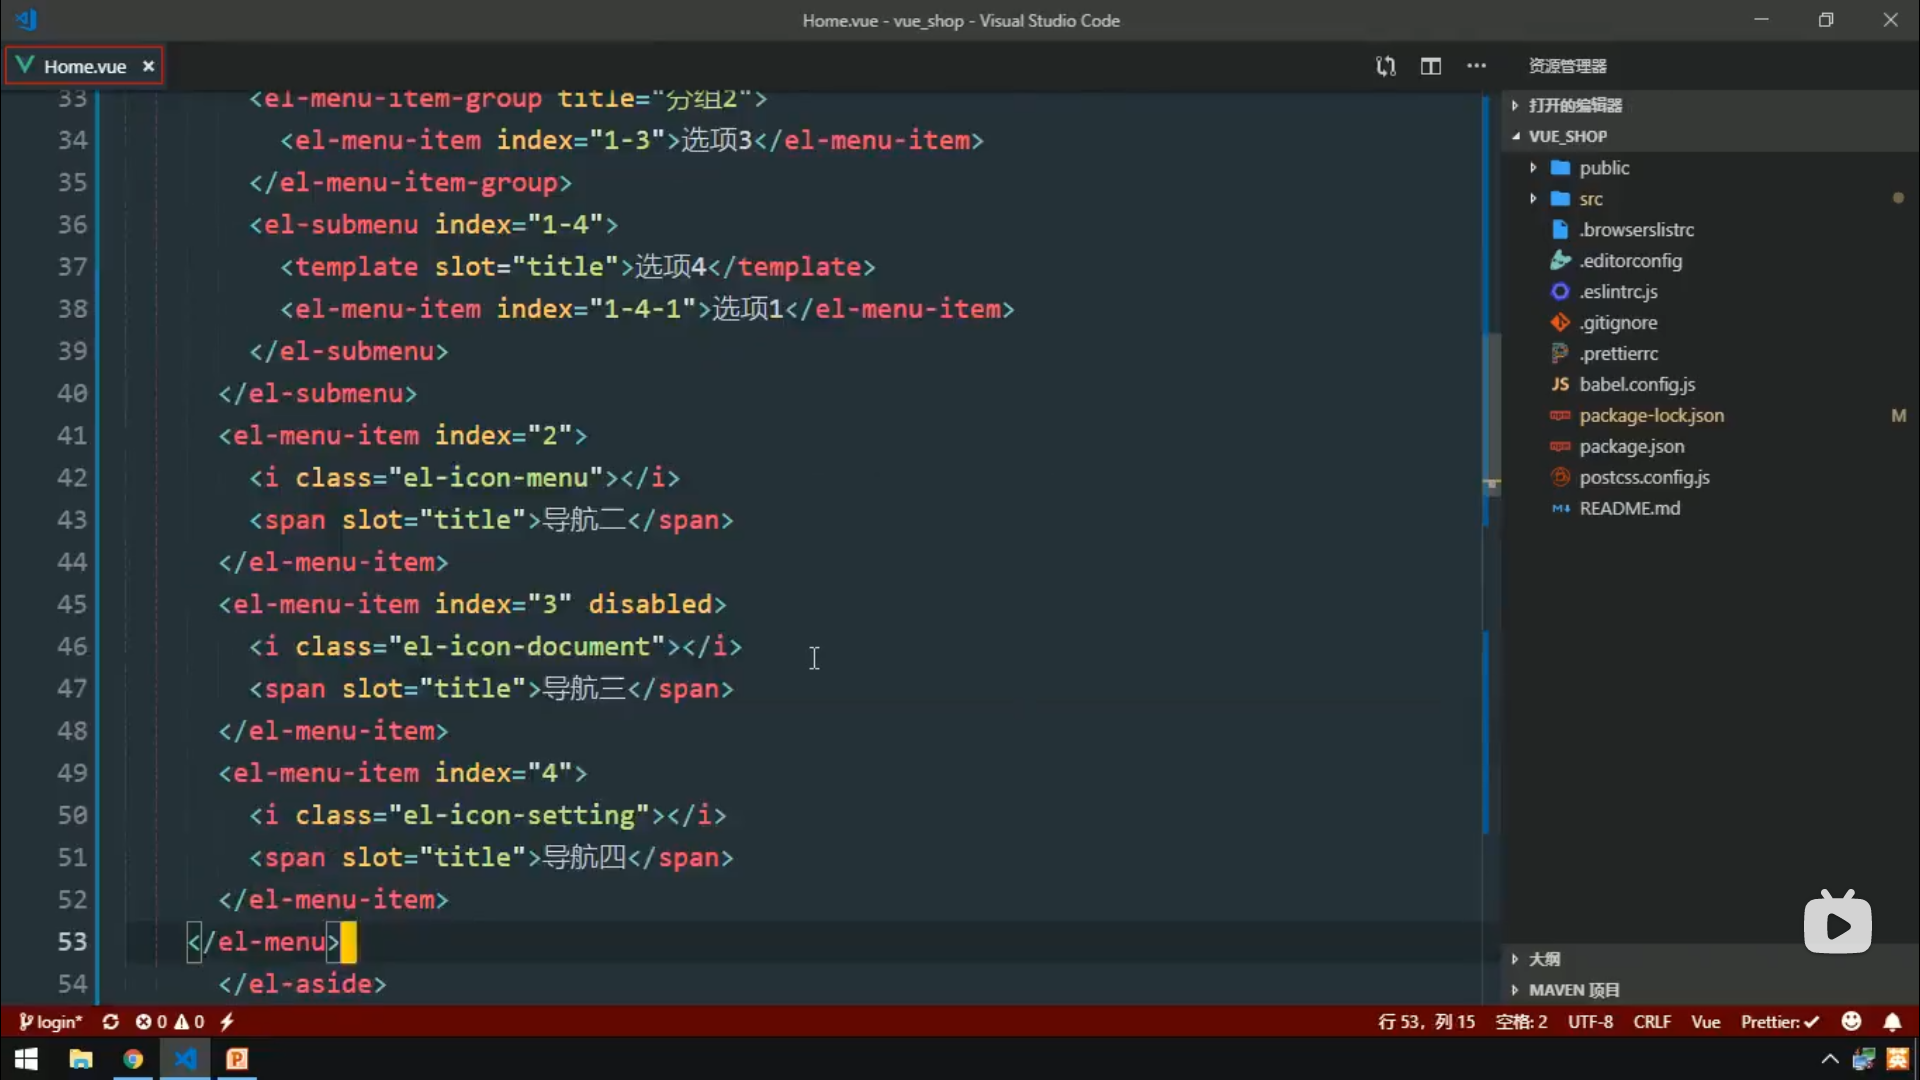Expand the src folder arrow
Image resolution: width=1920 pixels, height=1080 pixels.
(1533, 199)
